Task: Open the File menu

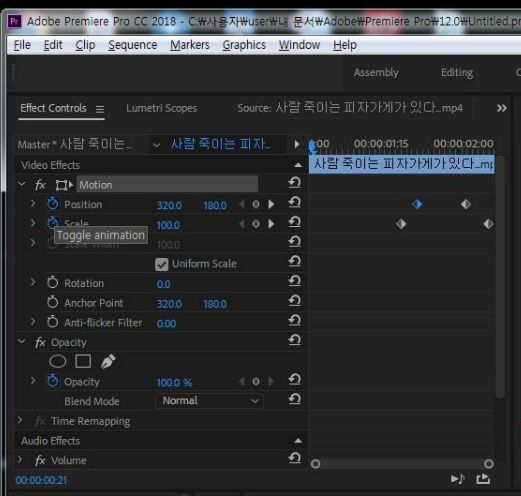Action: point(22,45)
